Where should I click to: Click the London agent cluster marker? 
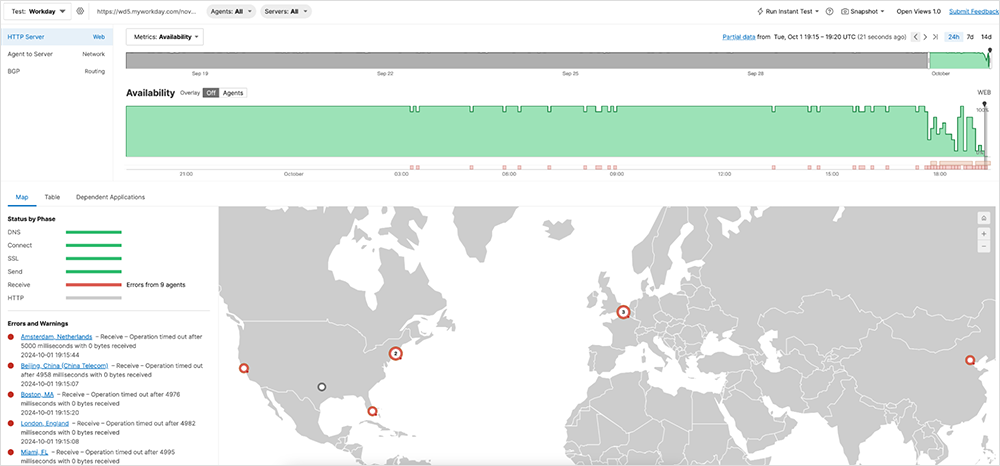click(623, 312)
